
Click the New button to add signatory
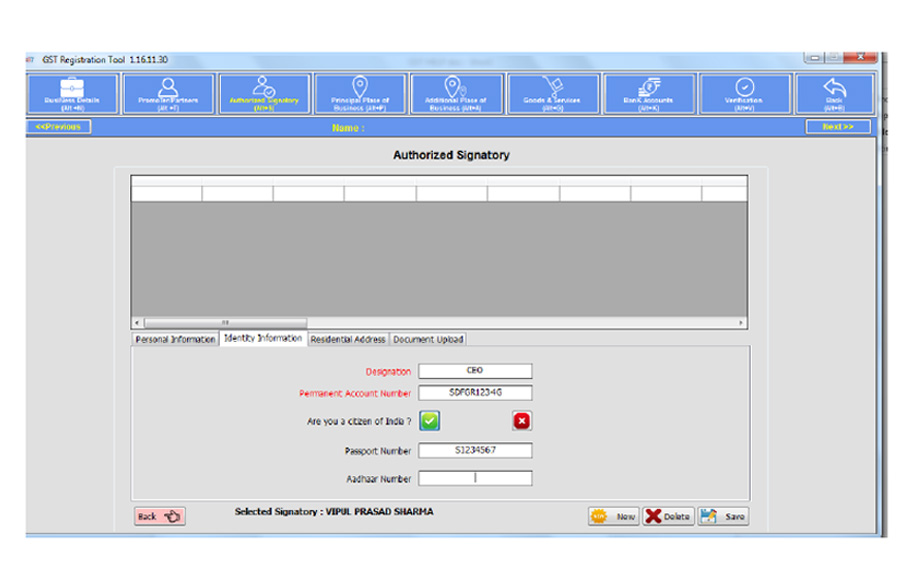click(x=613, y=516)
